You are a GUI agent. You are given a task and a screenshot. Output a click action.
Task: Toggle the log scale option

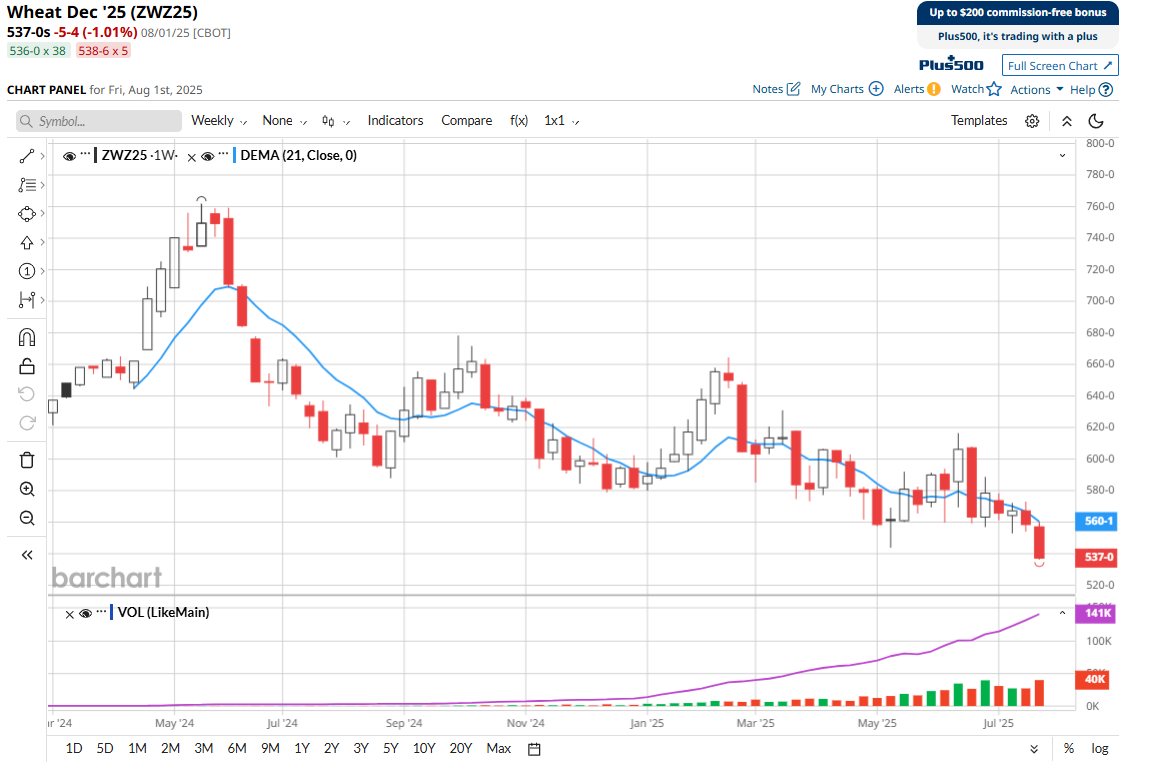1099,749
